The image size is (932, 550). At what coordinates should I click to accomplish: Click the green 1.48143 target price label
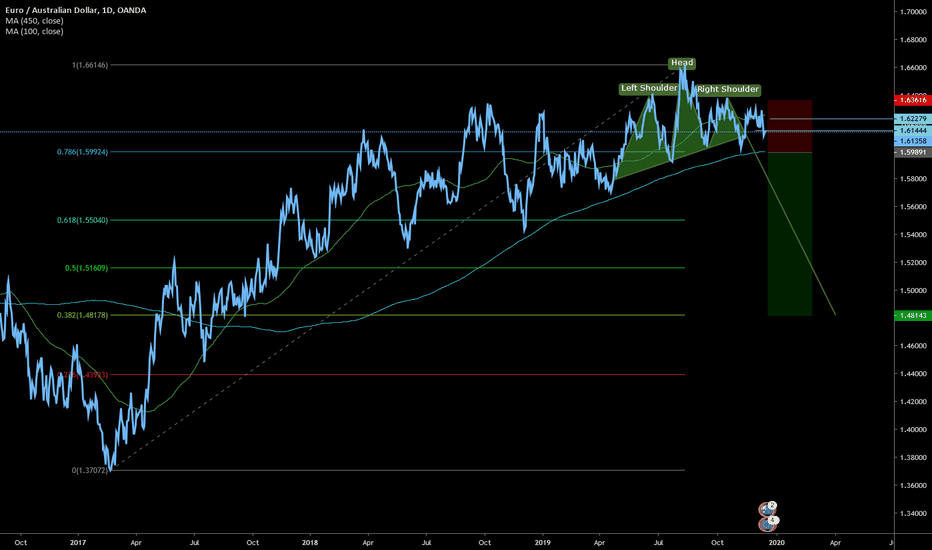coord(911,315)
